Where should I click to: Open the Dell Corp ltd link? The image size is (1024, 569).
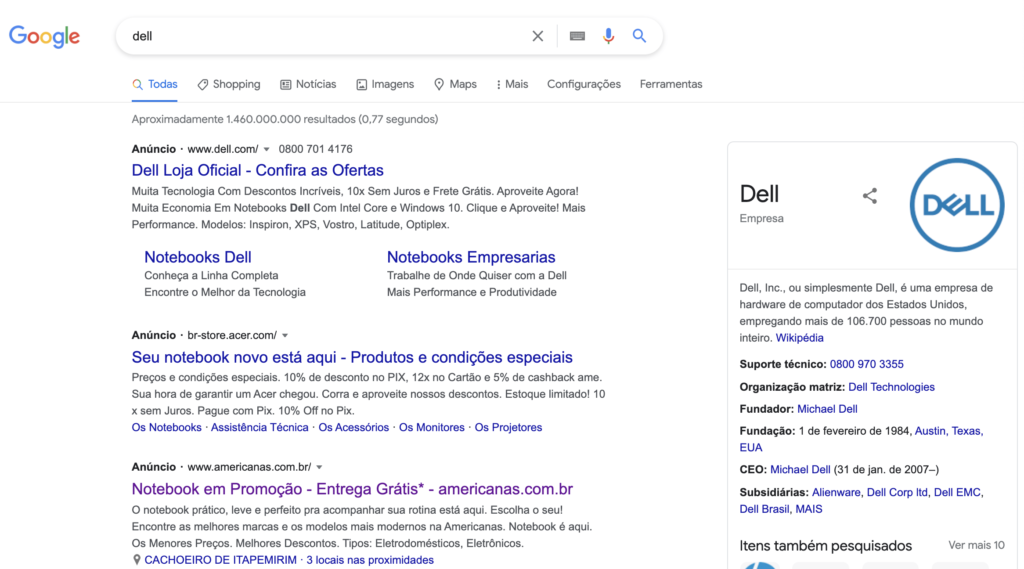pyautogui.click(x=897, y=493)
